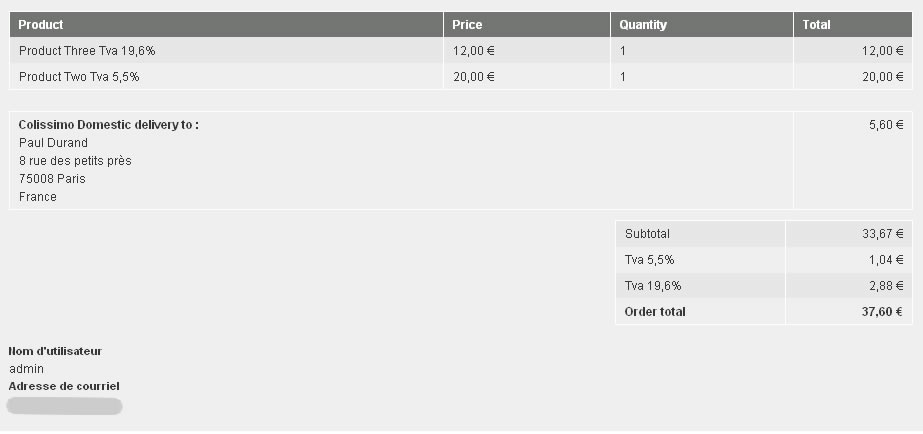Click the Product column header

tap(41, 25)
